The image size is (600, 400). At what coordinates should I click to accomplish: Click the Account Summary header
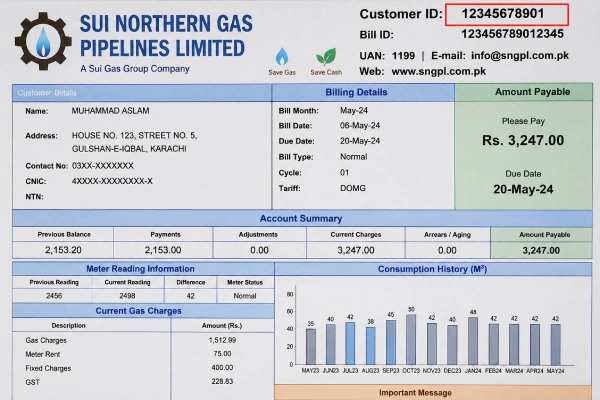pos(301,219)
